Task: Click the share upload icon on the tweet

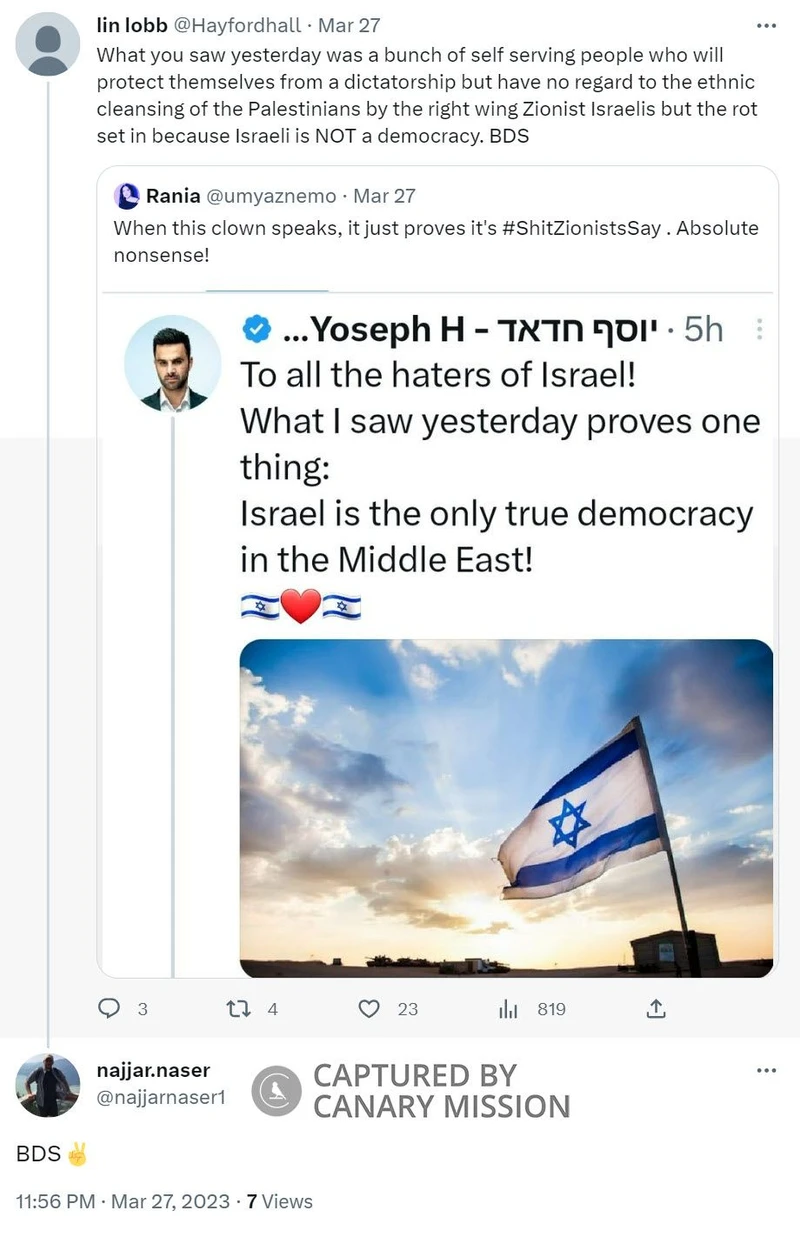Action: (x=657, y=1009)
